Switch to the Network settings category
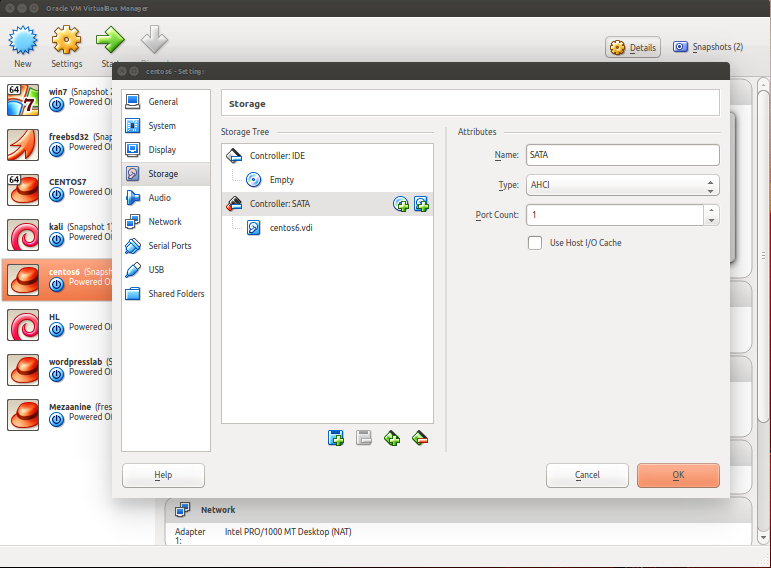The width and height of the screenshot is (771, 568). [x=165, y=222]
